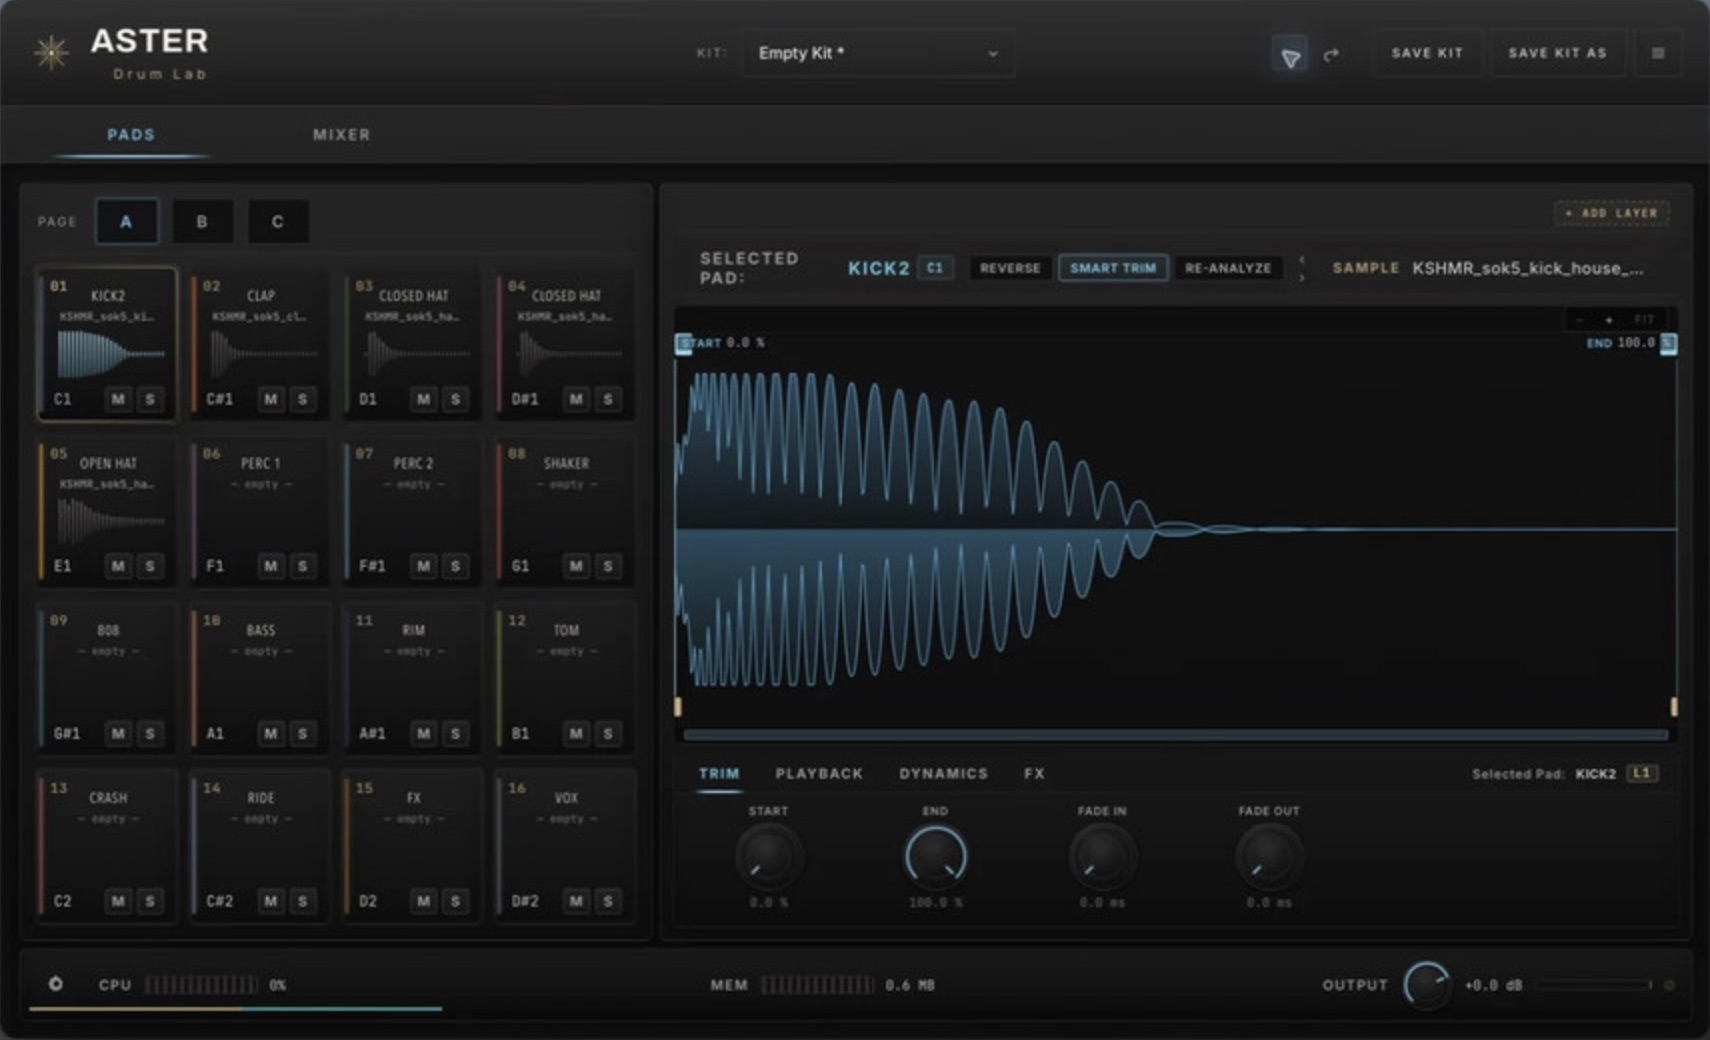The height and width of the screenshot is (1040, 1710).
Task: Click the ADD LAYER button
Action: click(x=1611, y=213)
